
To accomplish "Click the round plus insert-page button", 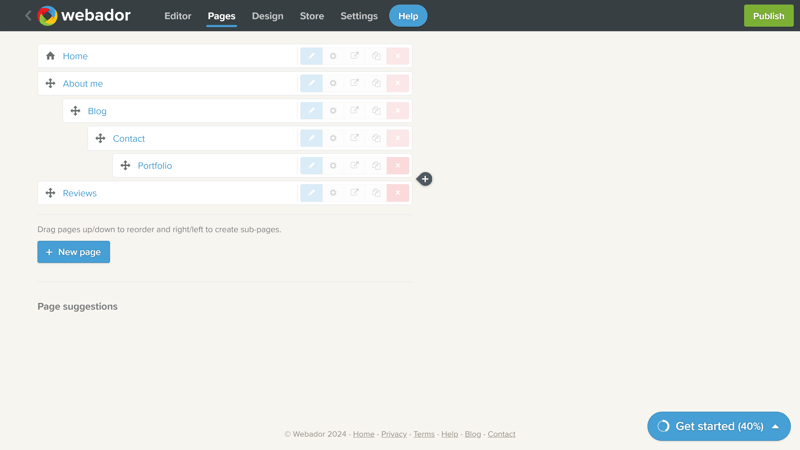I will coord(425,179).
